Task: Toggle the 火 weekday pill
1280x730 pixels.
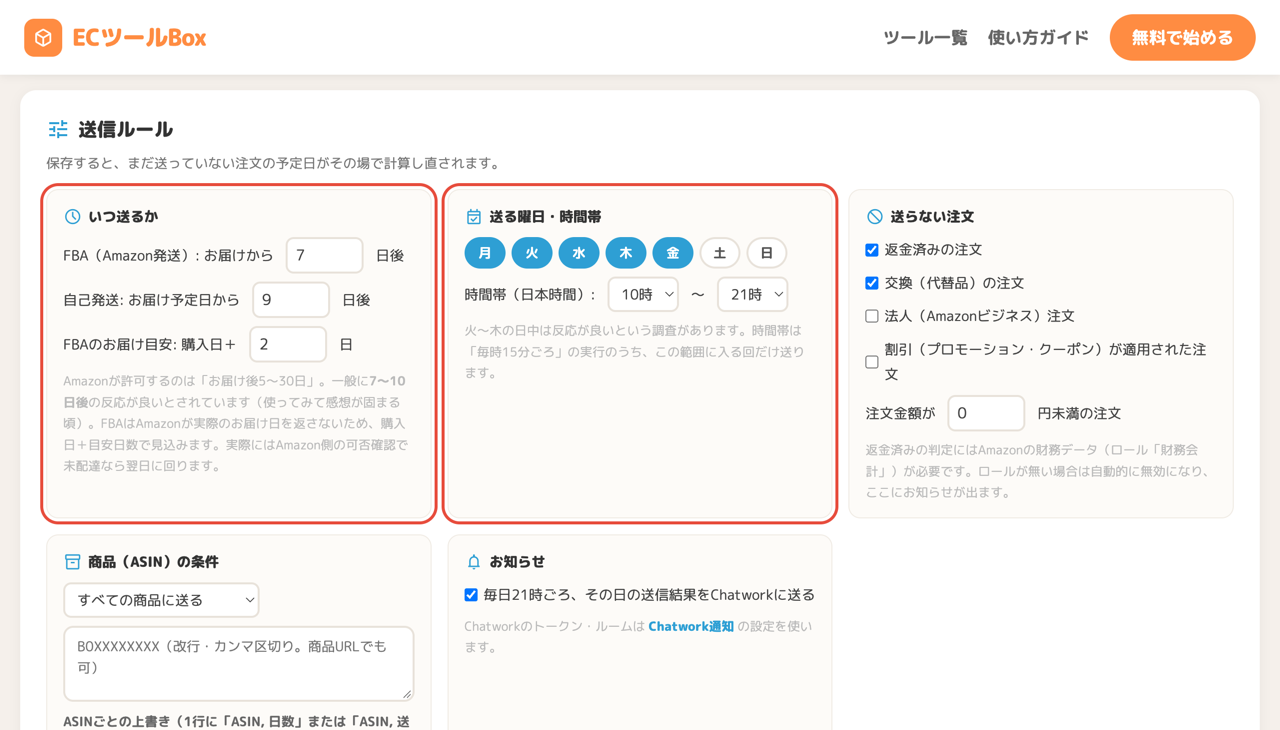Action: pos(532,253)
